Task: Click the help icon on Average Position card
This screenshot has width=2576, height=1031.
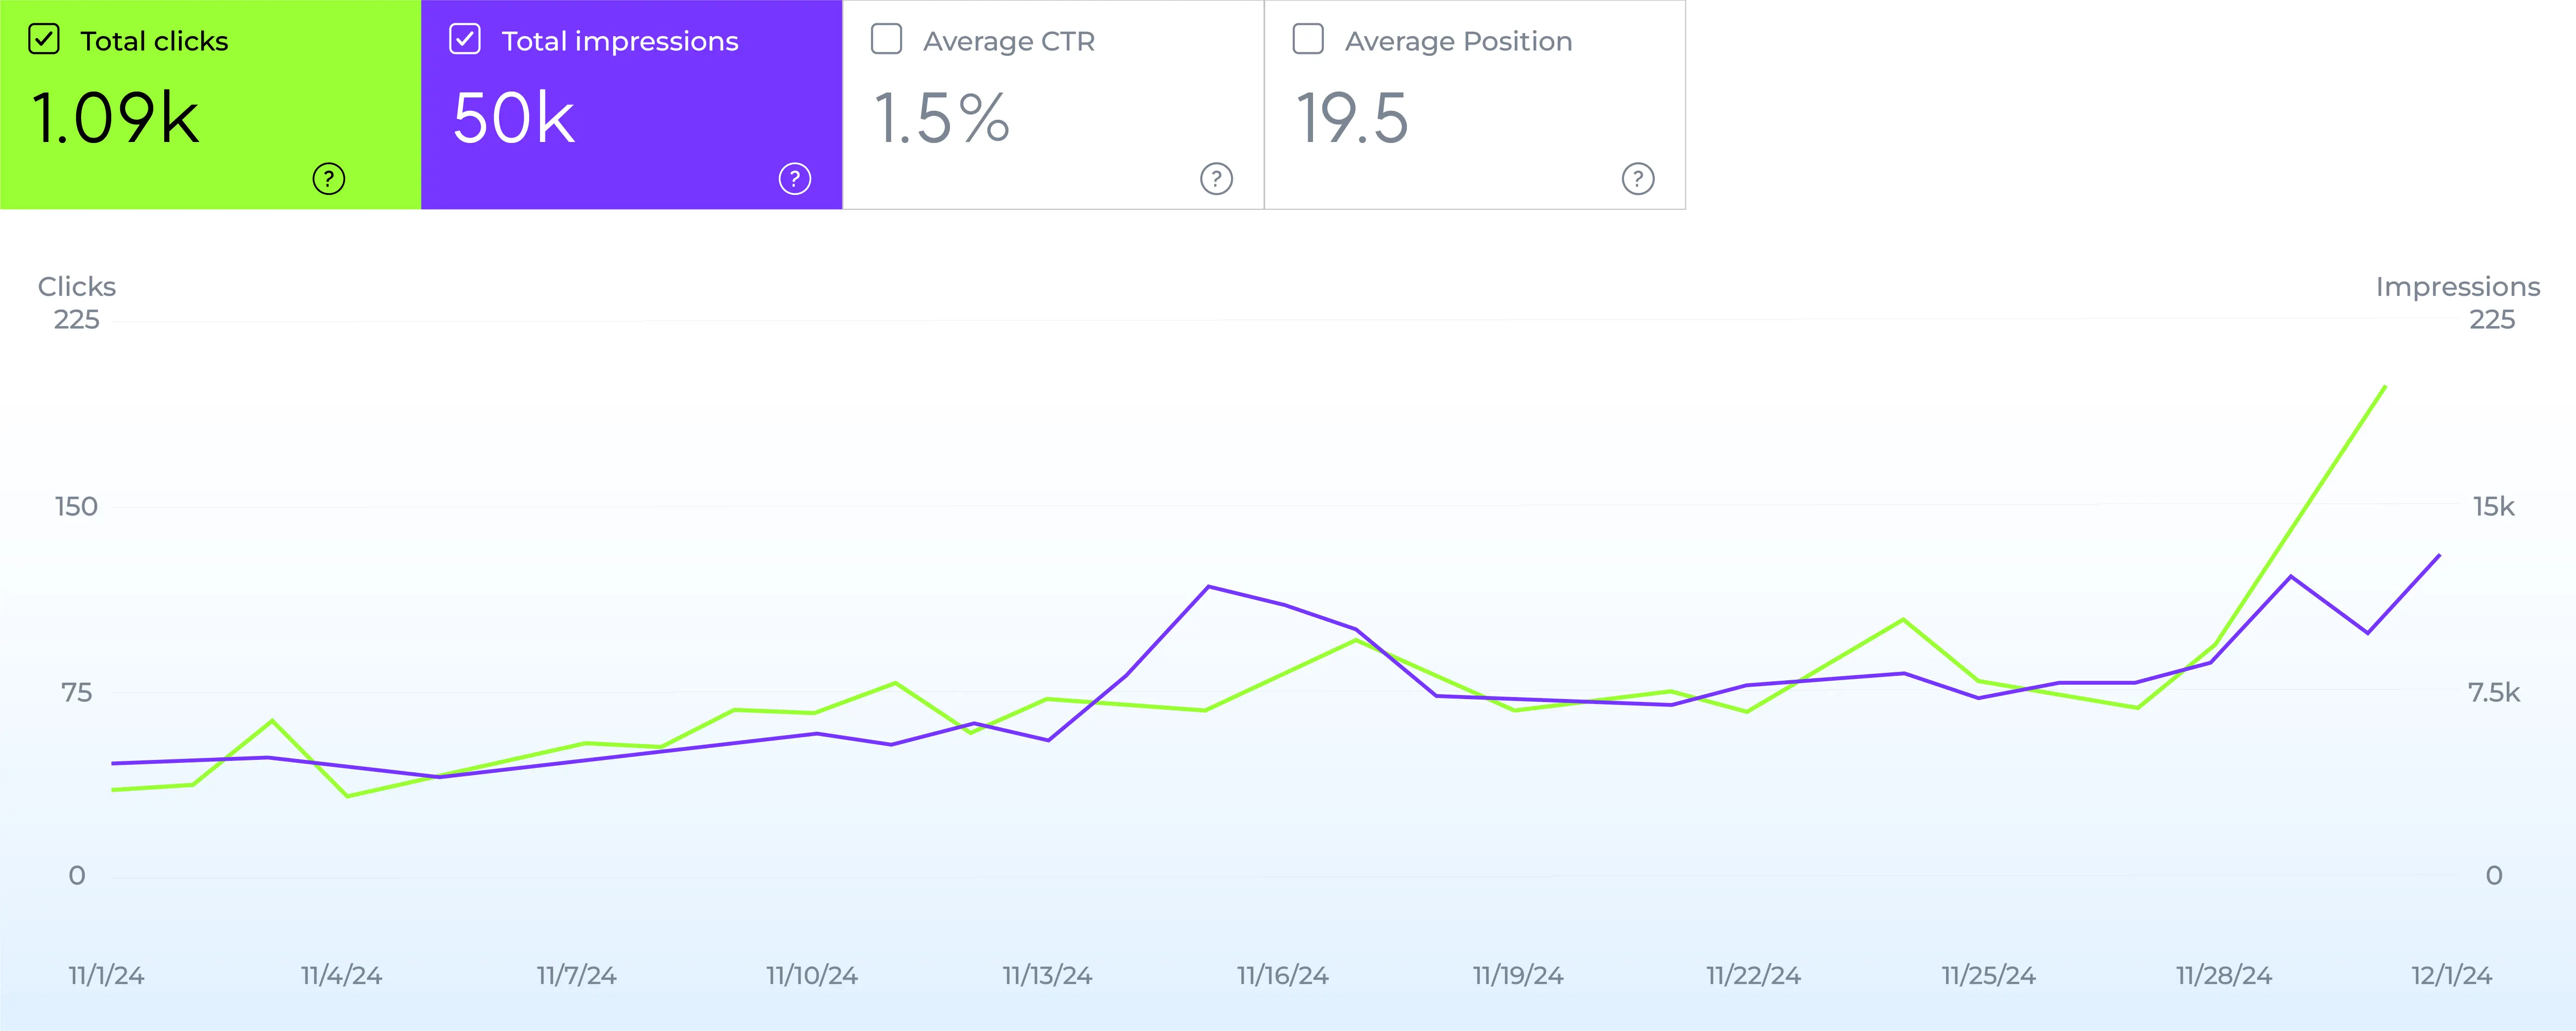Action: 1636,180
